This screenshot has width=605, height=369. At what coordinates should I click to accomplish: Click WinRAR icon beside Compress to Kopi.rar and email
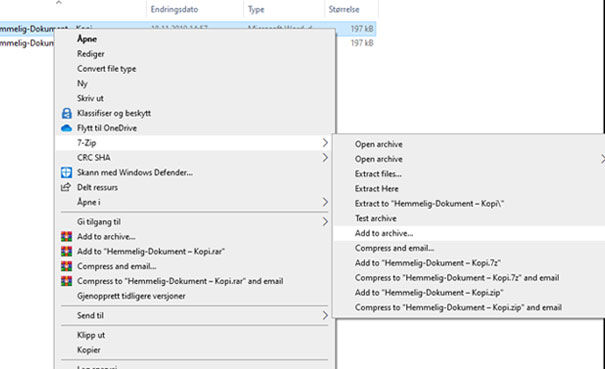pos(66,281)
